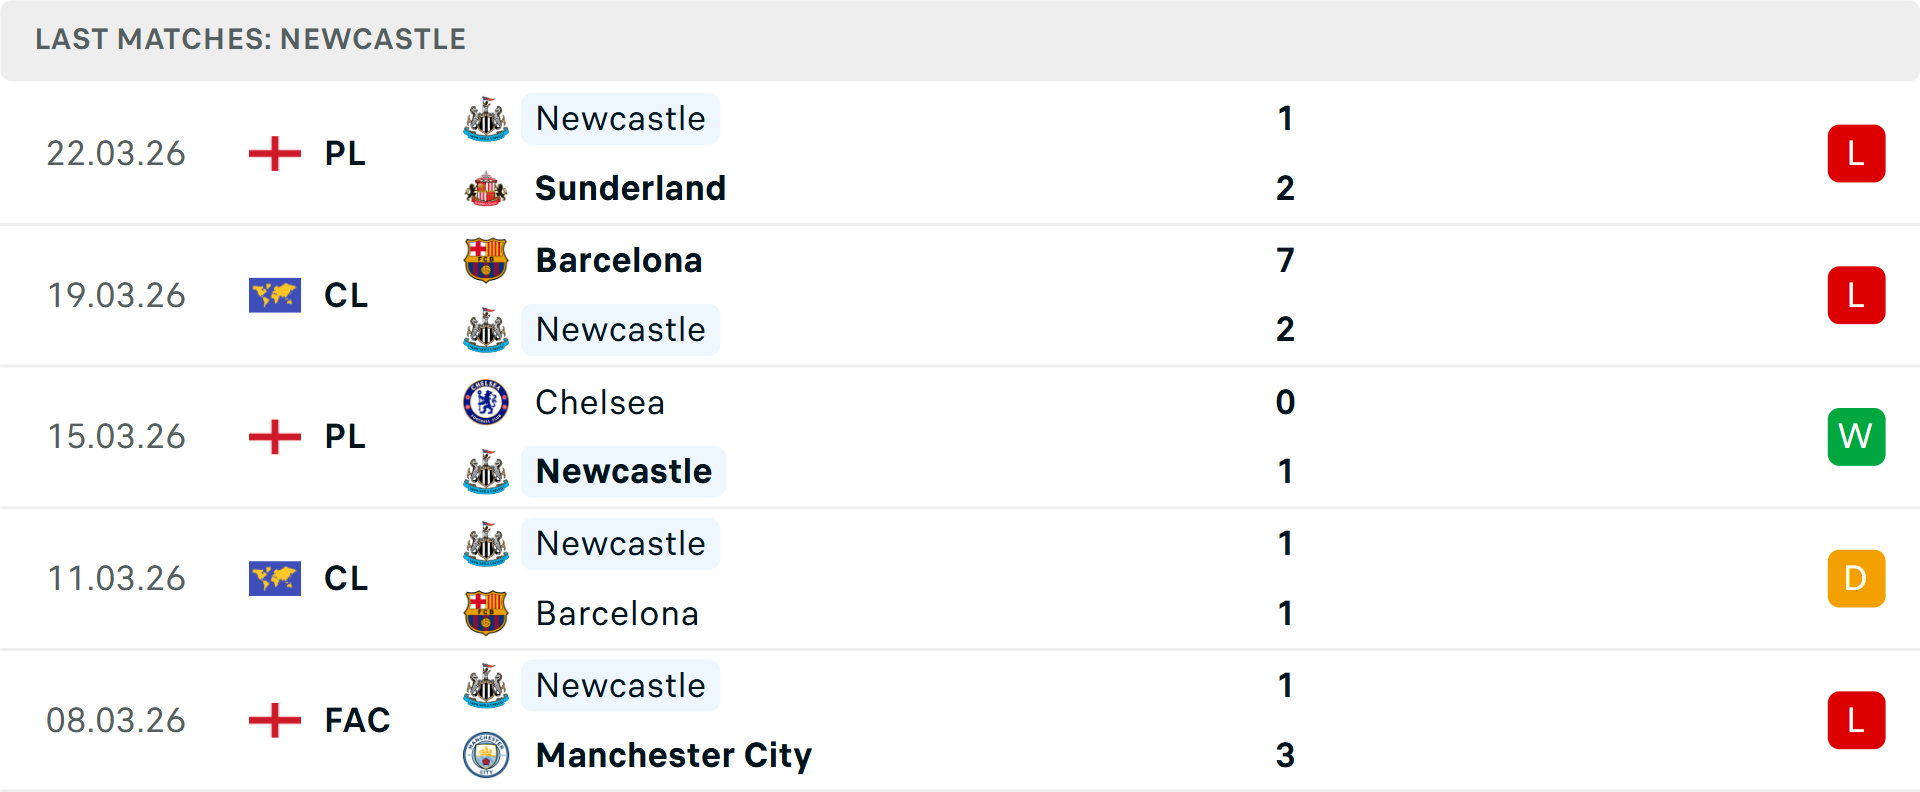This screenshot has width=1920, height=792.
Task: Click the Newcastle club crest next to Sunderland match
Action: [x=486, y=118]
